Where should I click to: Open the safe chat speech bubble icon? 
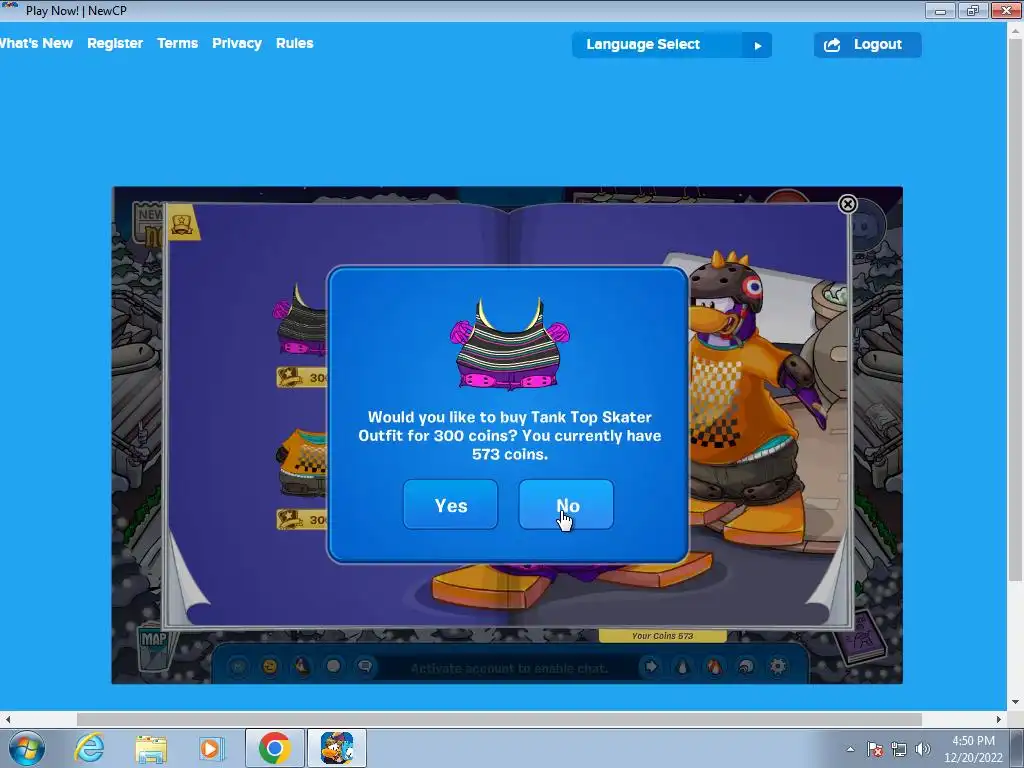(x=365, y=666)
